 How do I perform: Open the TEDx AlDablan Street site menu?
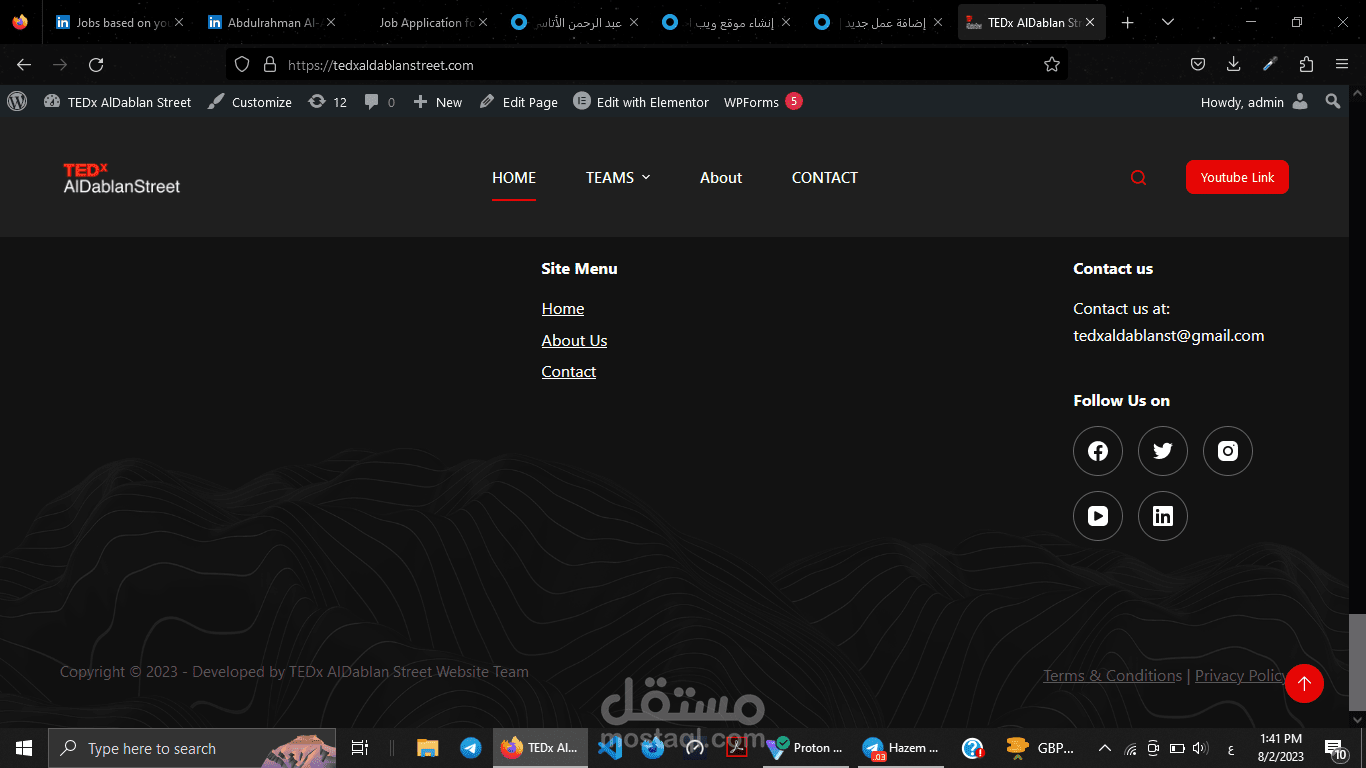click(x=118, y=102)
